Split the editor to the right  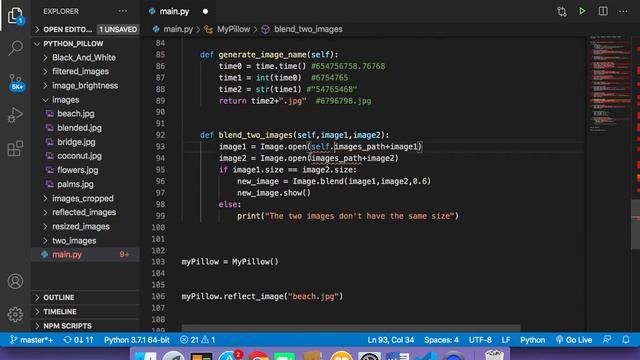click(x=603, y=11)
